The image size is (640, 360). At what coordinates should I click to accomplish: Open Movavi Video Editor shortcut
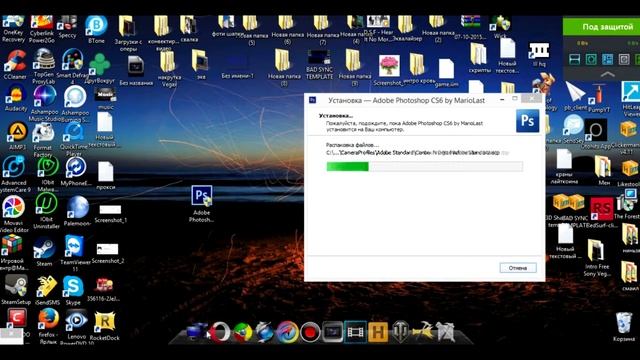[x=14, y=214]
